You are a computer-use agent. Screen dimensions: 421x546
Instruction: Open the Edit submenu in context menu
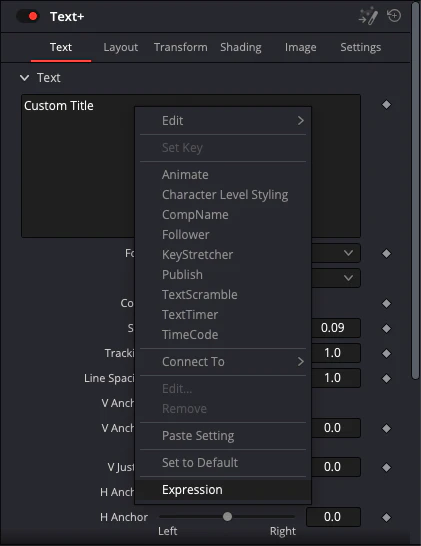(x=223, y=121)
